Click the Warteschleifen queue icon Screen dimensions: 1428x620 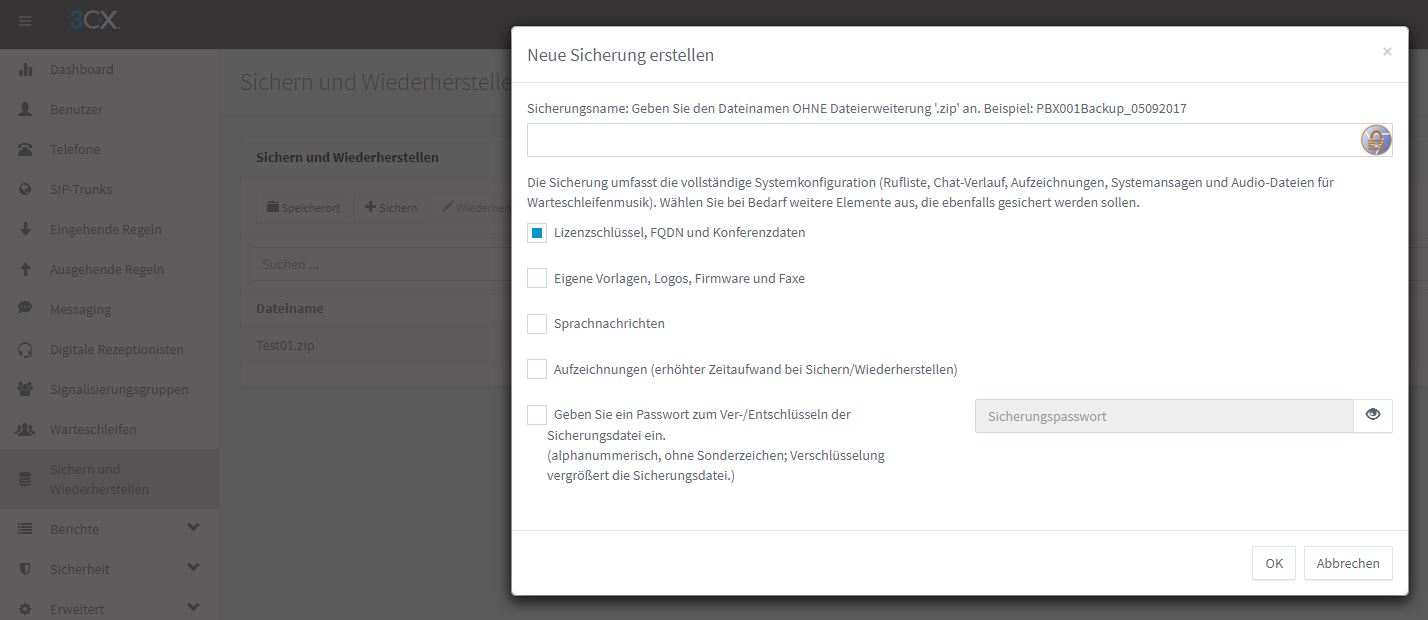pyautogui.click(x=26, y=429)
